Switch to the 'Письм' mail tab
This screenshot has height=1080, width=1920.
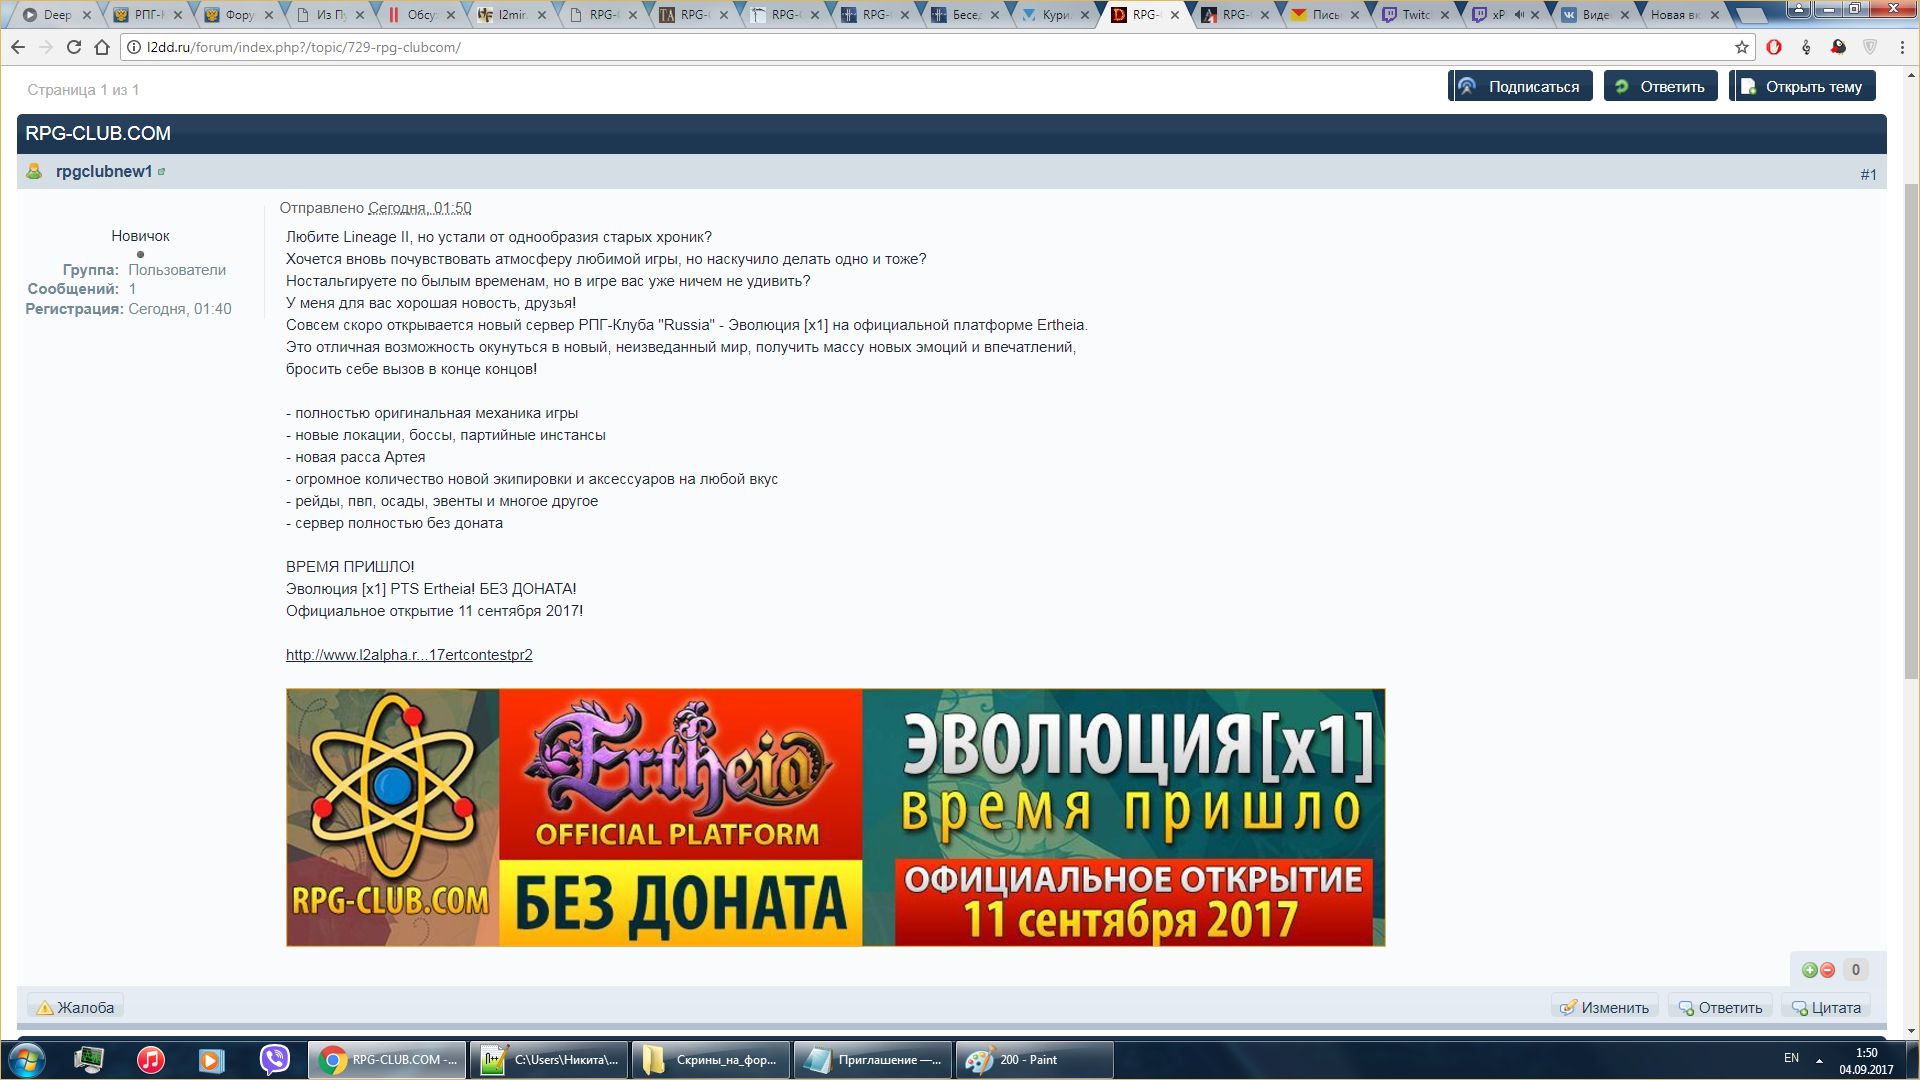click(x=1326, y=15)
